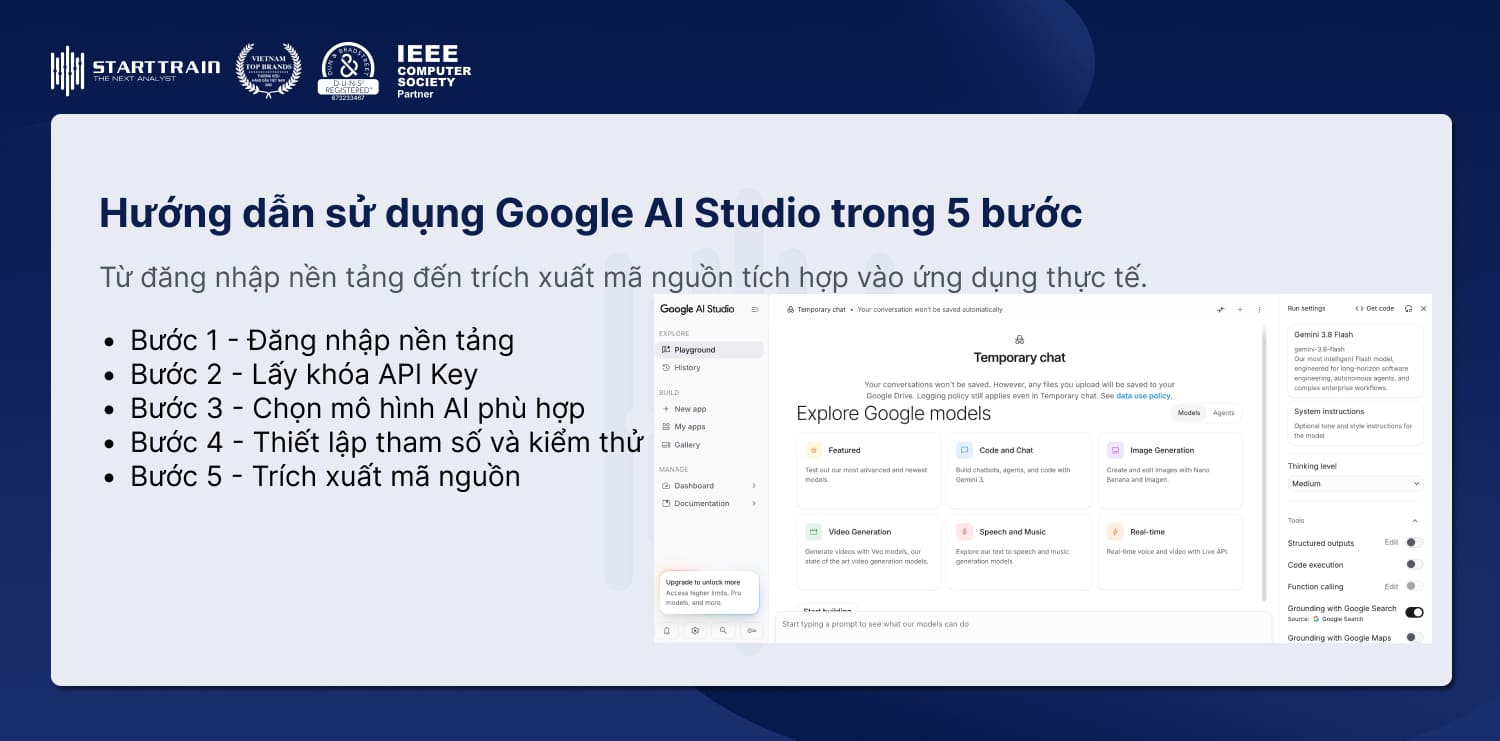
Task: Open the data use policy link
Action: tap(1144, 396)
